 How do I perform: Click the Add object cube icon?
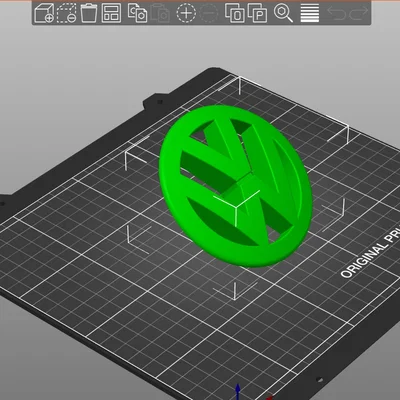(44, 13)
